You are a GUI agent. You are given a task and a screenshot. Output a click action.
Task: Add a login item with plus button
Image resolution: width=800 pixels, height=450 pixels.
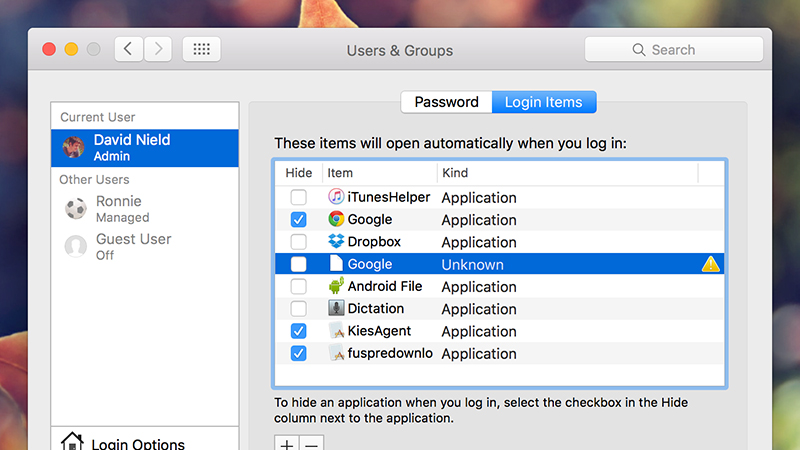[287, 443]
